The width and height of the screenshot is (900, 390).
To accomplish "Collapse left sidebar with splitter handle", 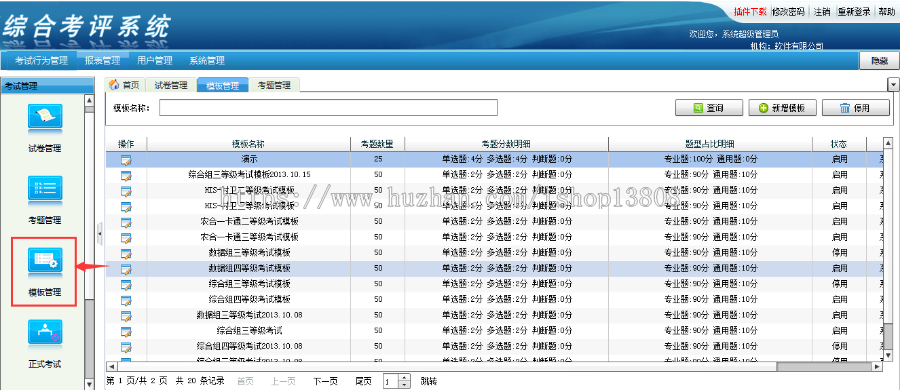I will 100,233.
